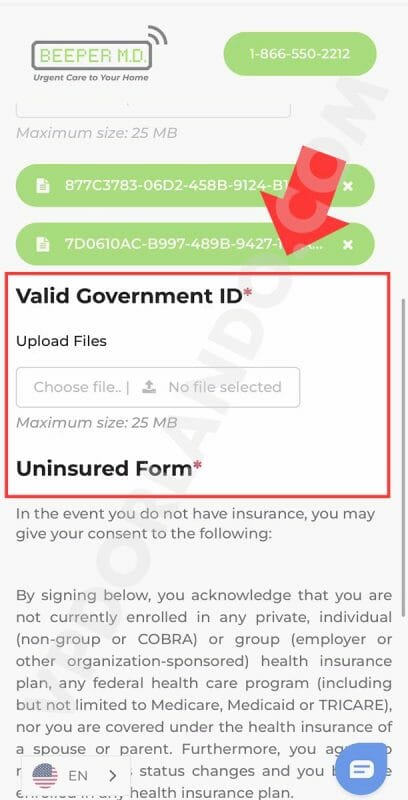Expand the EN language selector arrow
The width and height of the screenshot is (408, 800).
(x=113, y=776)
